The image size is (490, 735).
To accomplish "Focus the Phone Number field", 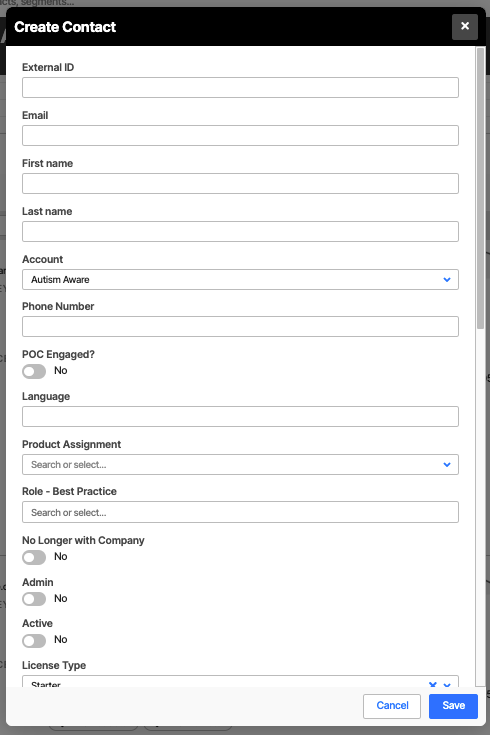I will 240,326.
